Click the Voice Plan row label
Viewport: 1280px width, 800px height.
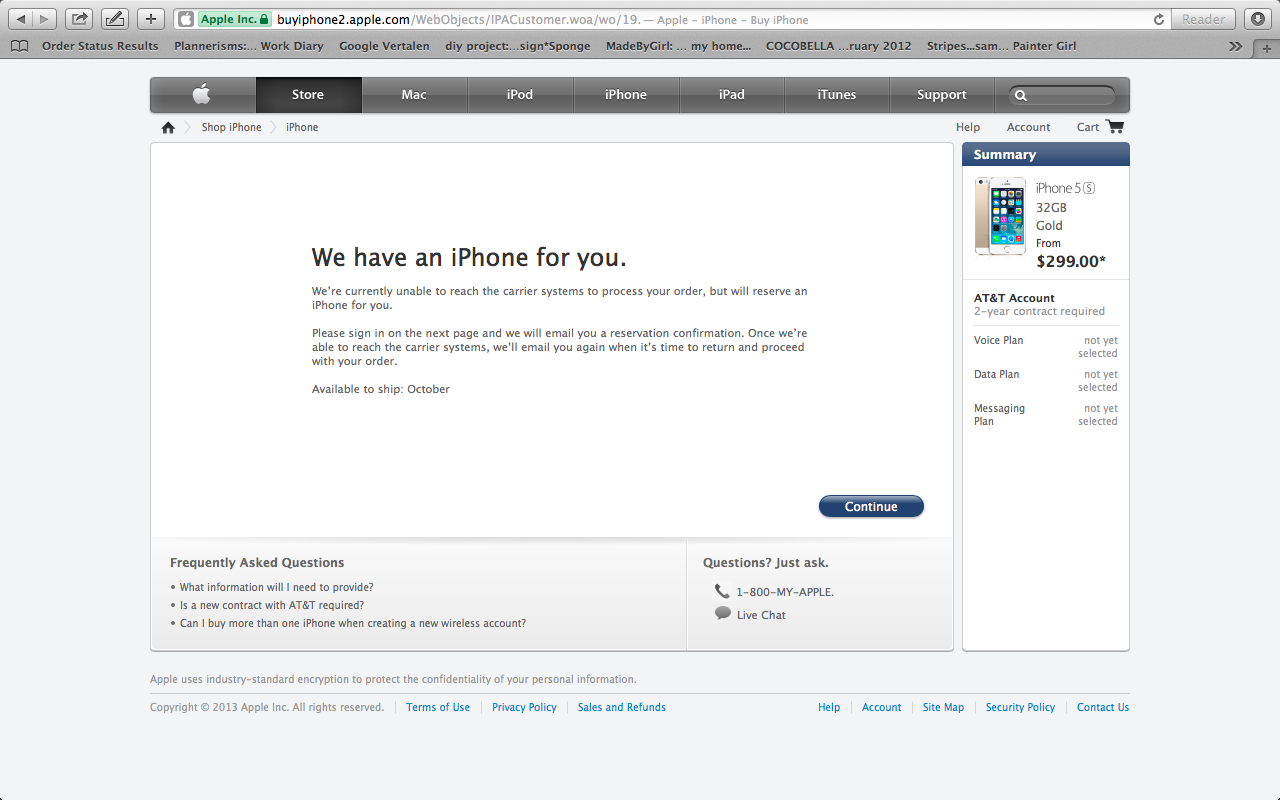tap(999, 340)
